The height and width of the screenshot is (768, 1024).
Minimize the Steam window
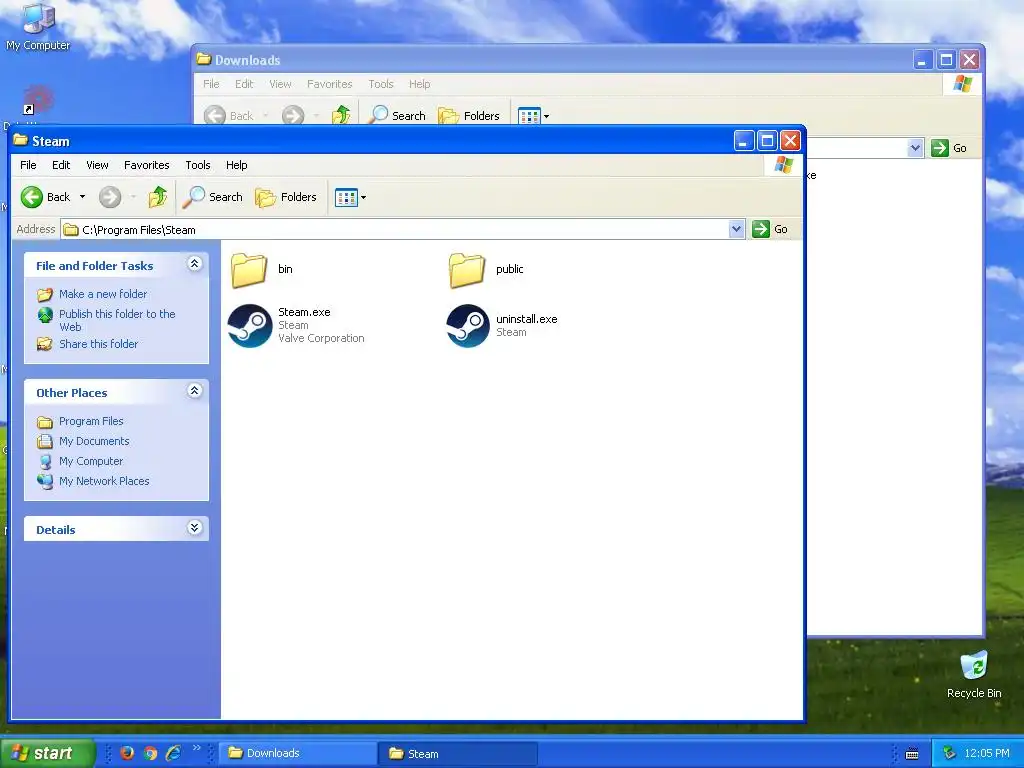744,141
